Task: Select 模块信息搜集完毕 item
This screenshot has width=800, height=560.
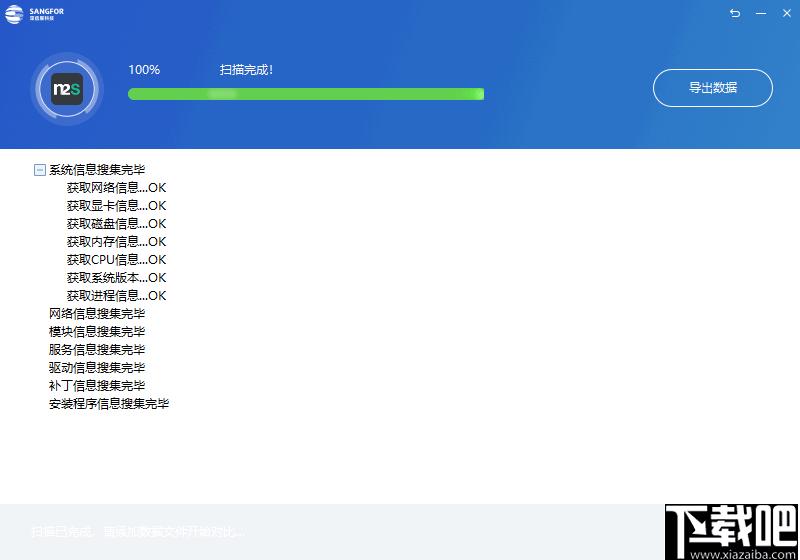Action: click(x=97, y=332)
